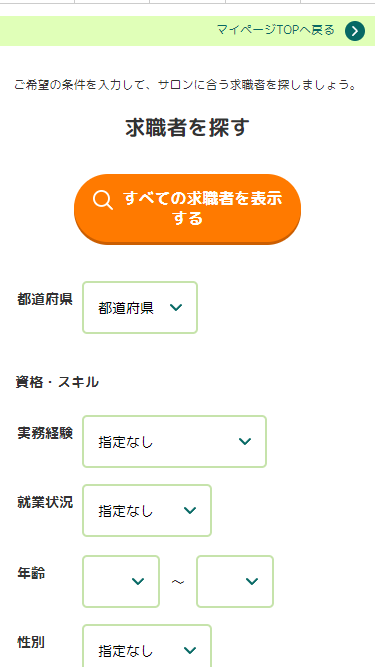Viewport: 375px width, 667px height.
Task: Click the chevron arrow of 性別 field
Action: click(x=190, y=650)
